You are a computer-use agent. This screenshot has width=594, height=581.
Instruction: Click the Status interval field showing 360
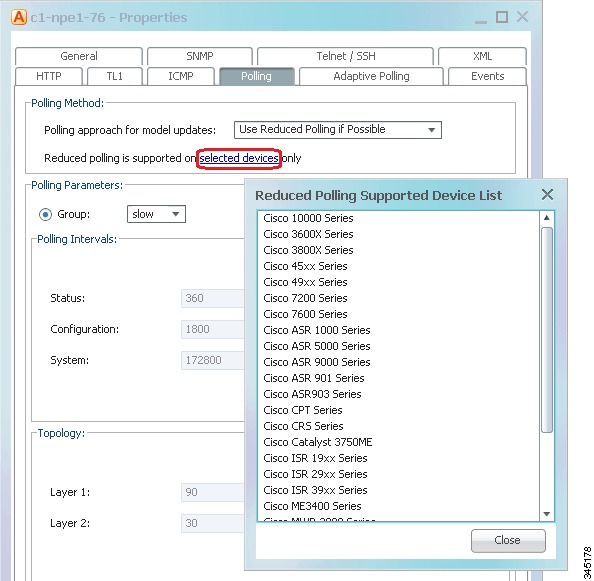point(213,298)
